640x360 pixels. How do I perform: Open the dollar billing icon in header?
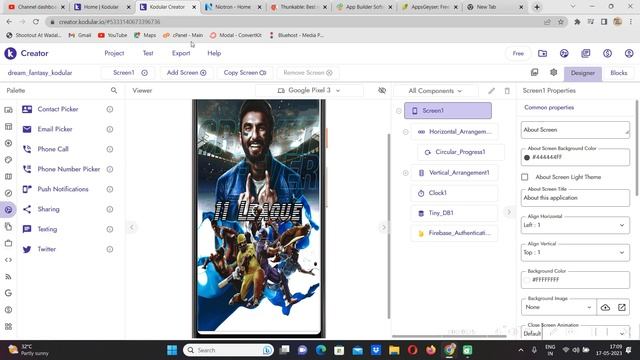607,53
